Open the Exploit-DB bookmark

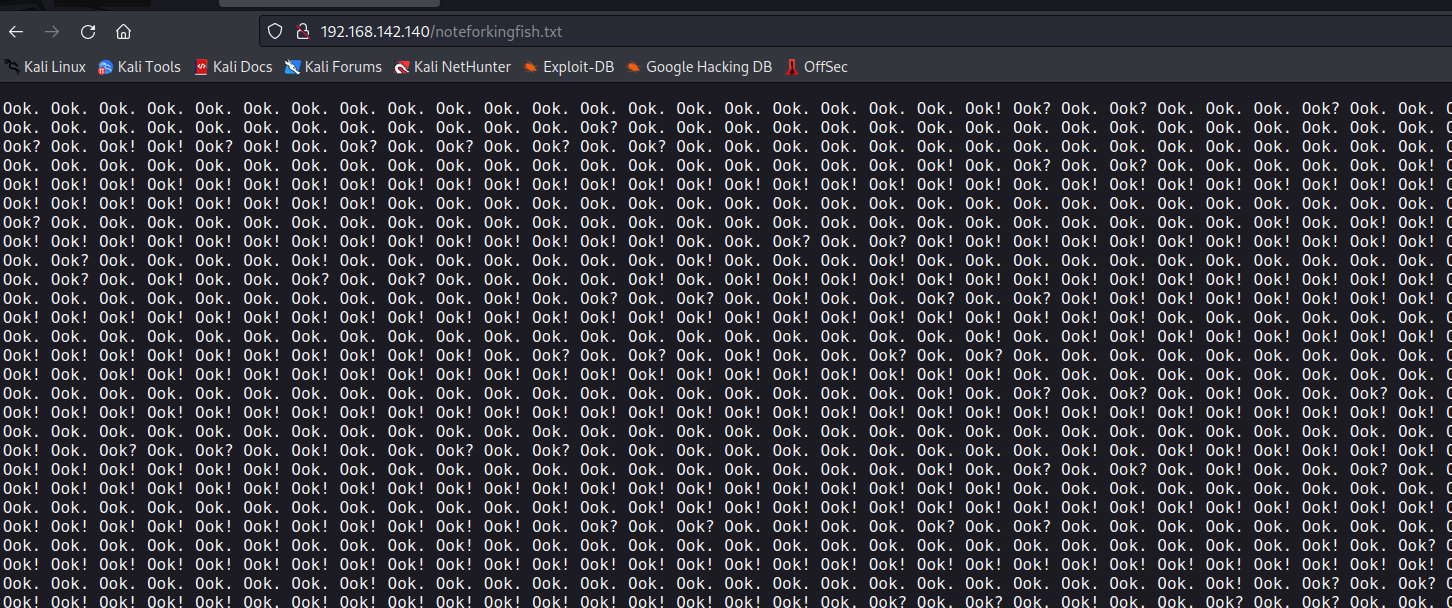pyautogui.click(x=568, y=67)
